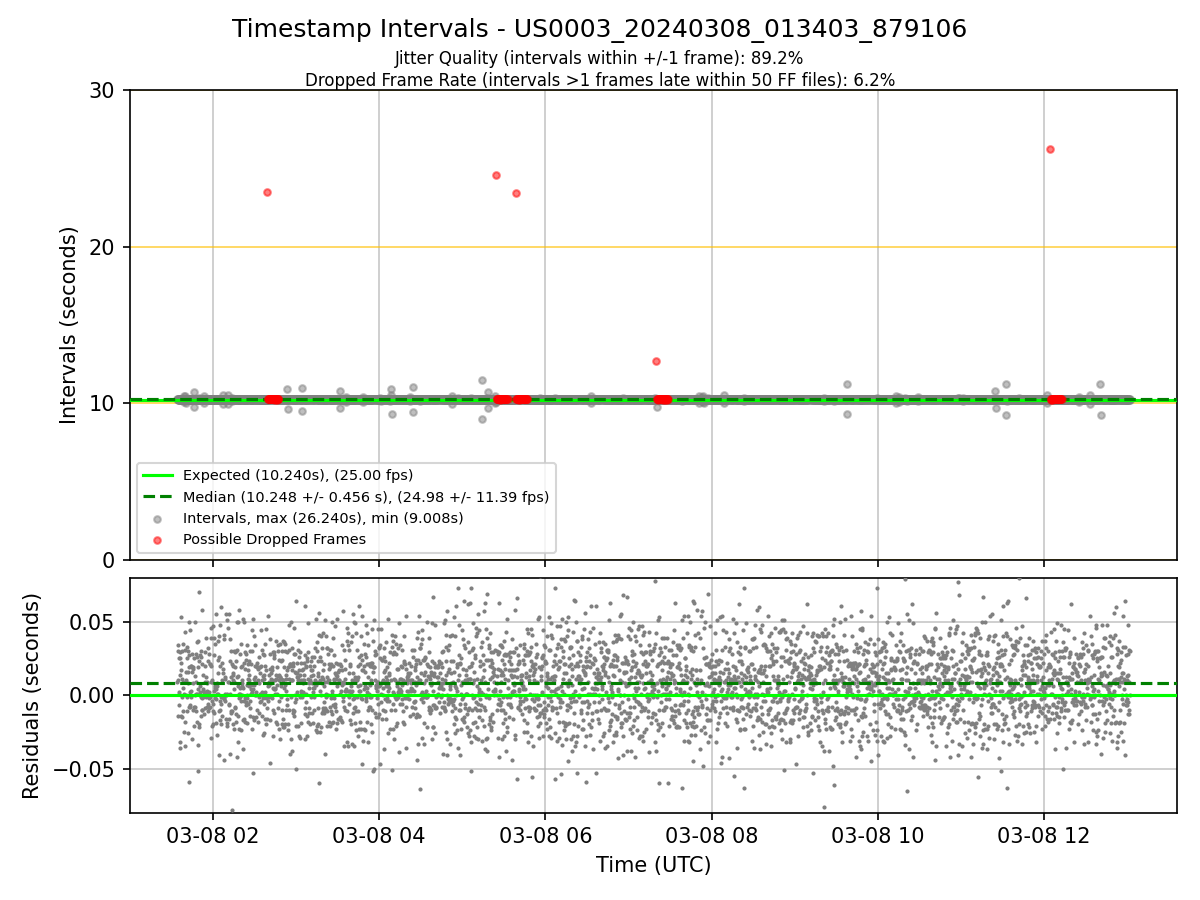Click the 'Intervals (seconds)' y-axis label

point(68,325)
